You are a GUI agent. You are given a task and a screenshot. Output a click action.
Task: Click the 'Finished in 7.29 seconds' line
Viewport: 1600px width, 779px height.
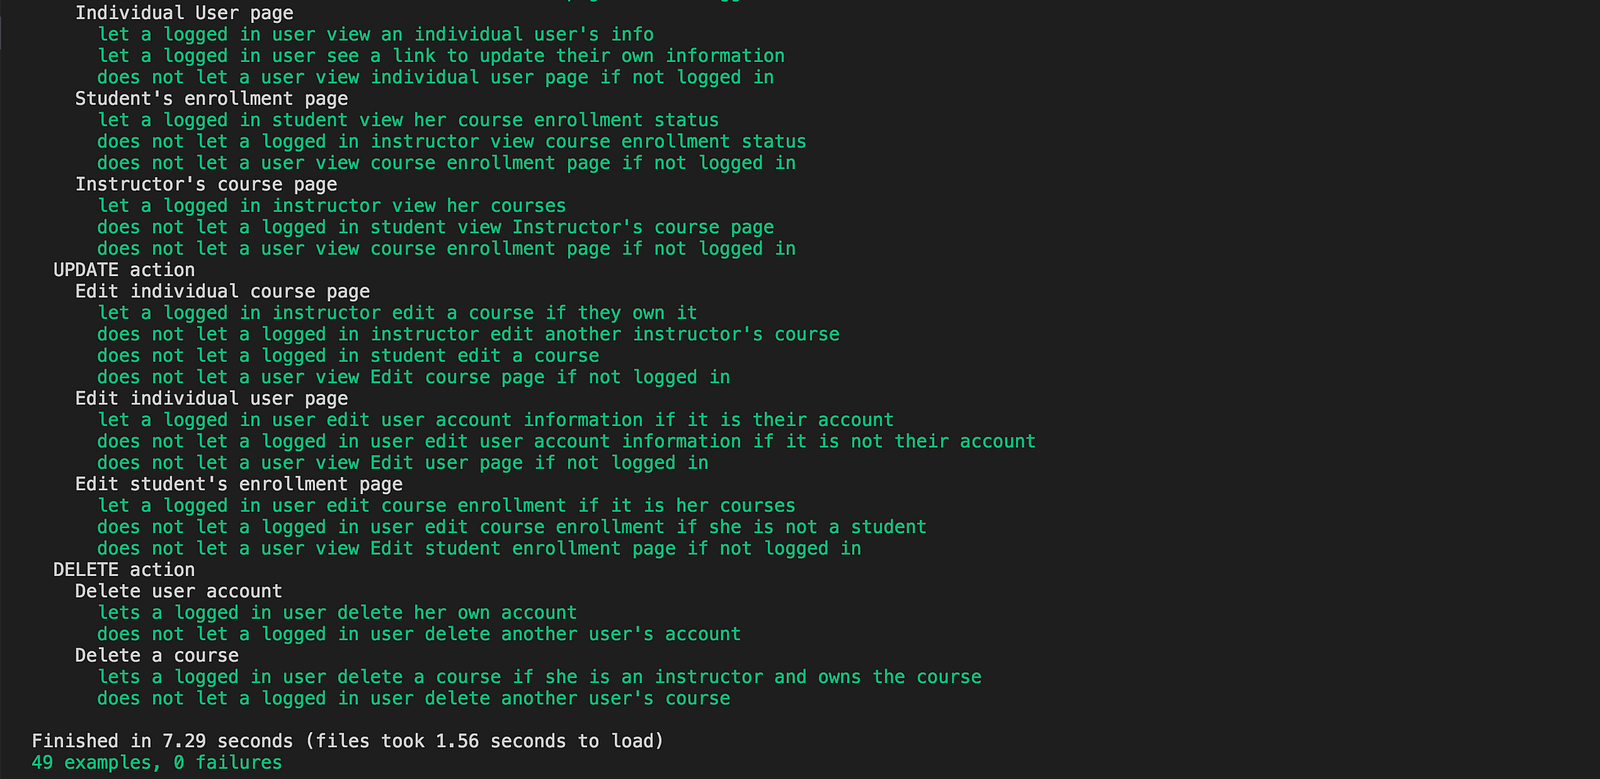click(x=347, y=741)
